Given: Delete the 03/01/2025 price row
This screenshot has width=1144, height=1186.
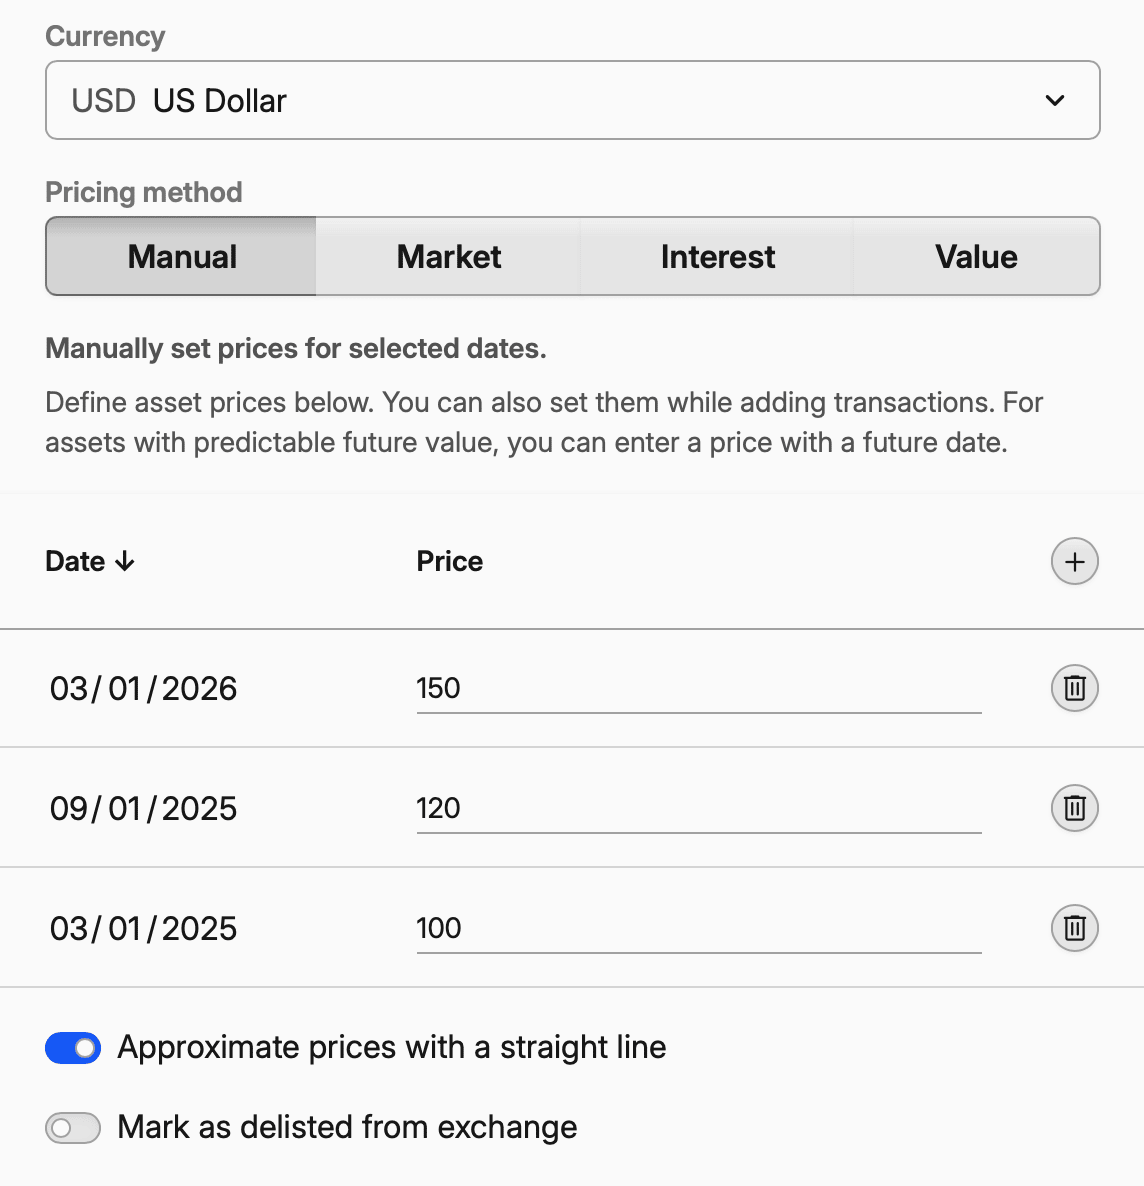Looking at the screenshot, I should point(1074,928).
